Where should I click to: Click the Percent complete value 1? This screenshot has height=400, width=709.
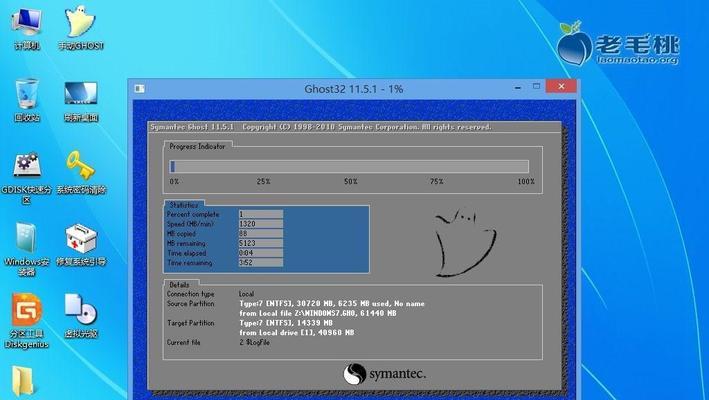tap(261, 214)
